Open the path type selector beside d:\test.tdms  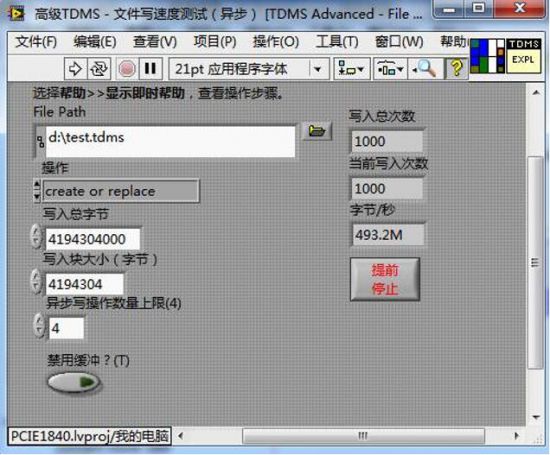click(40, 141)
